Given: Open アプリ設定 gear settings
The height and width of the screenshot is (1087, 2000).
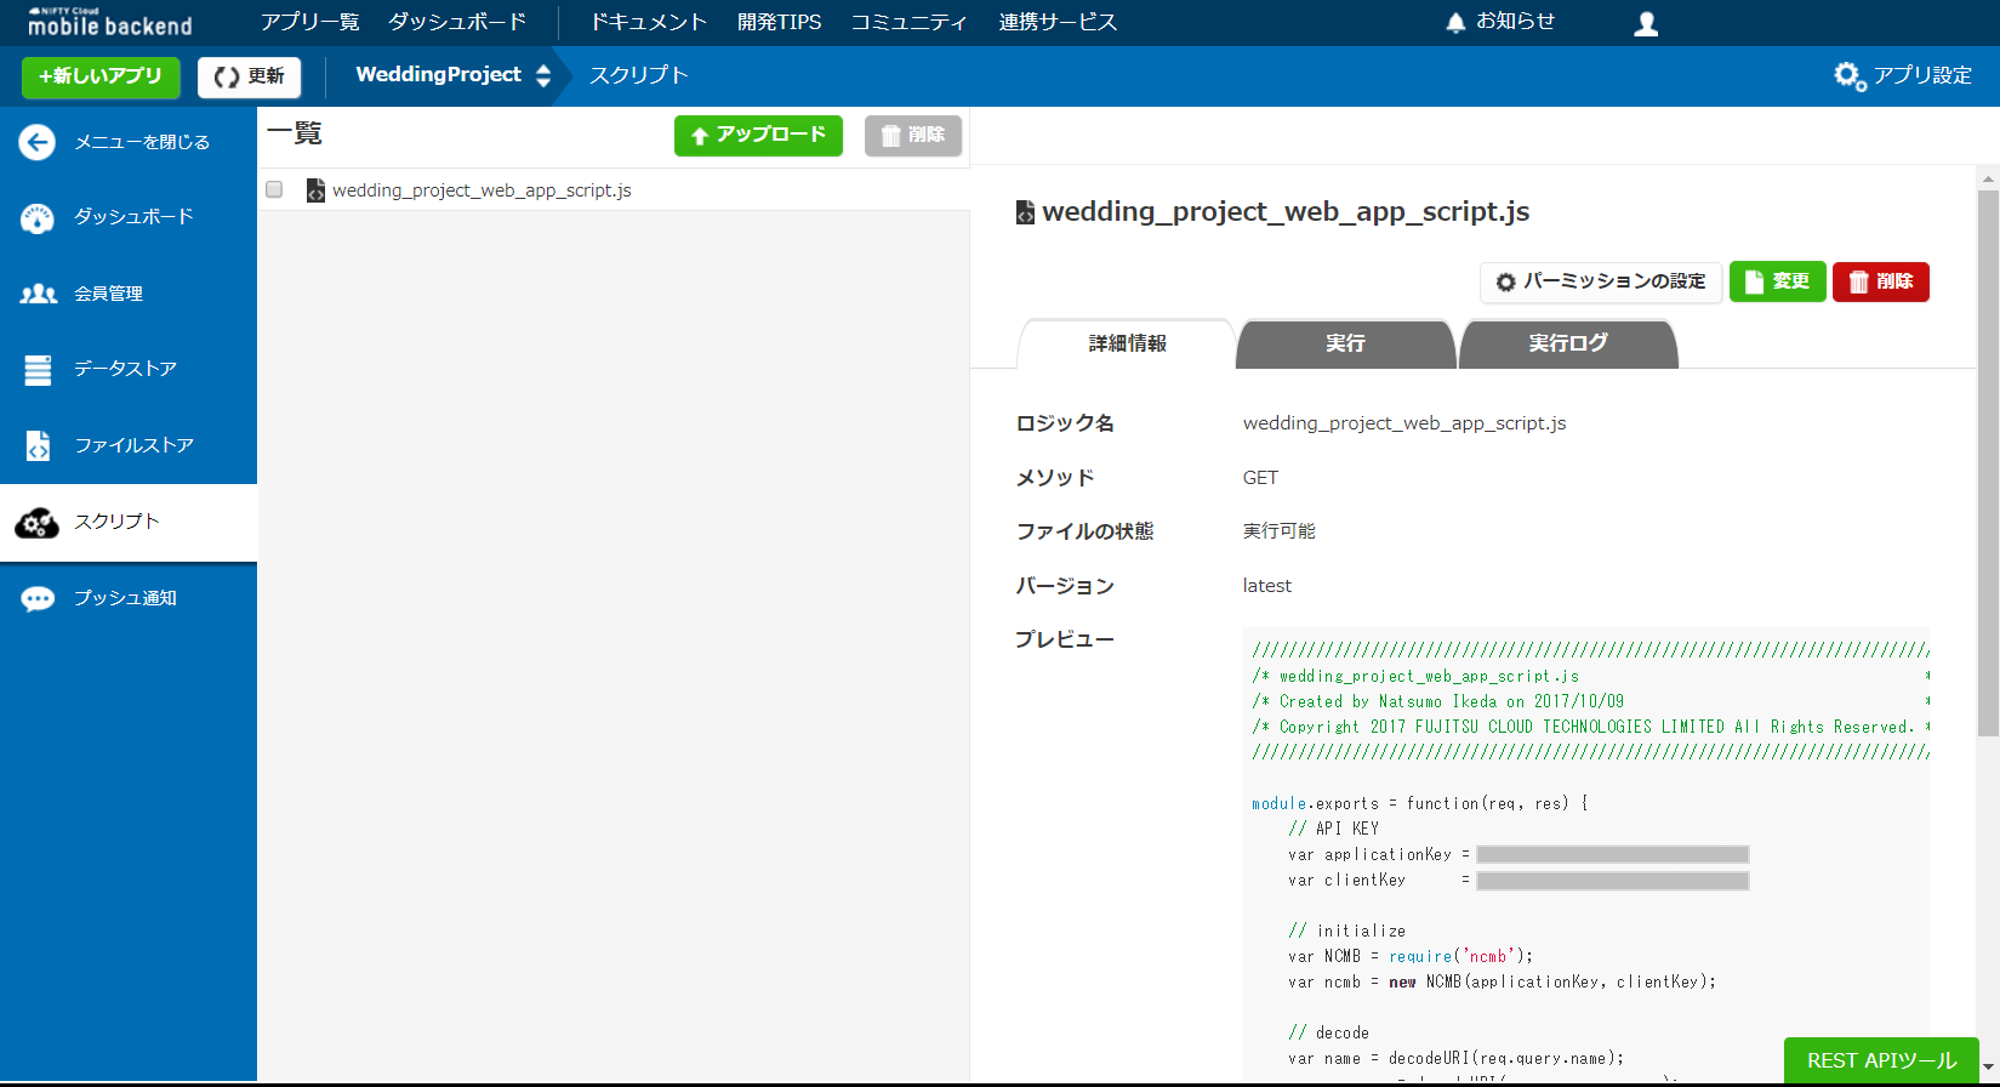Looking at the screenshot, I should (1902, 76).
